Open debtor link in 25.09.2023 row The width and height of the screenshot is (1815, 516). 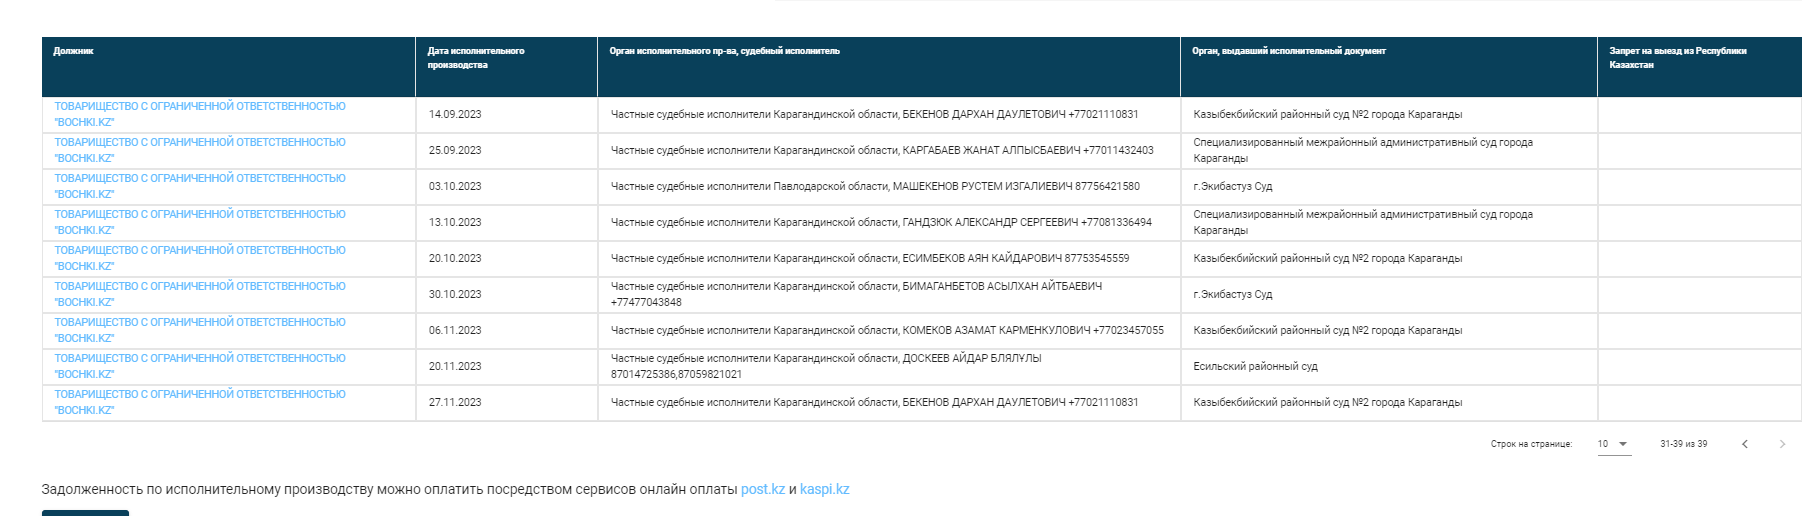pos(199,150)
